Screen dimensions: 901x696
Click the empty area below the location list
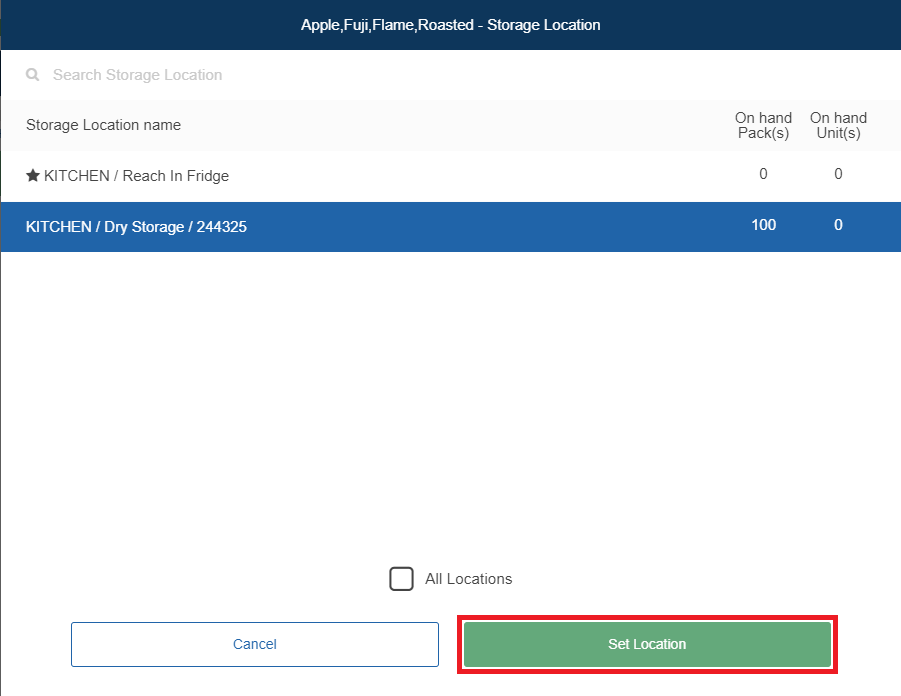tap(450, 400)
